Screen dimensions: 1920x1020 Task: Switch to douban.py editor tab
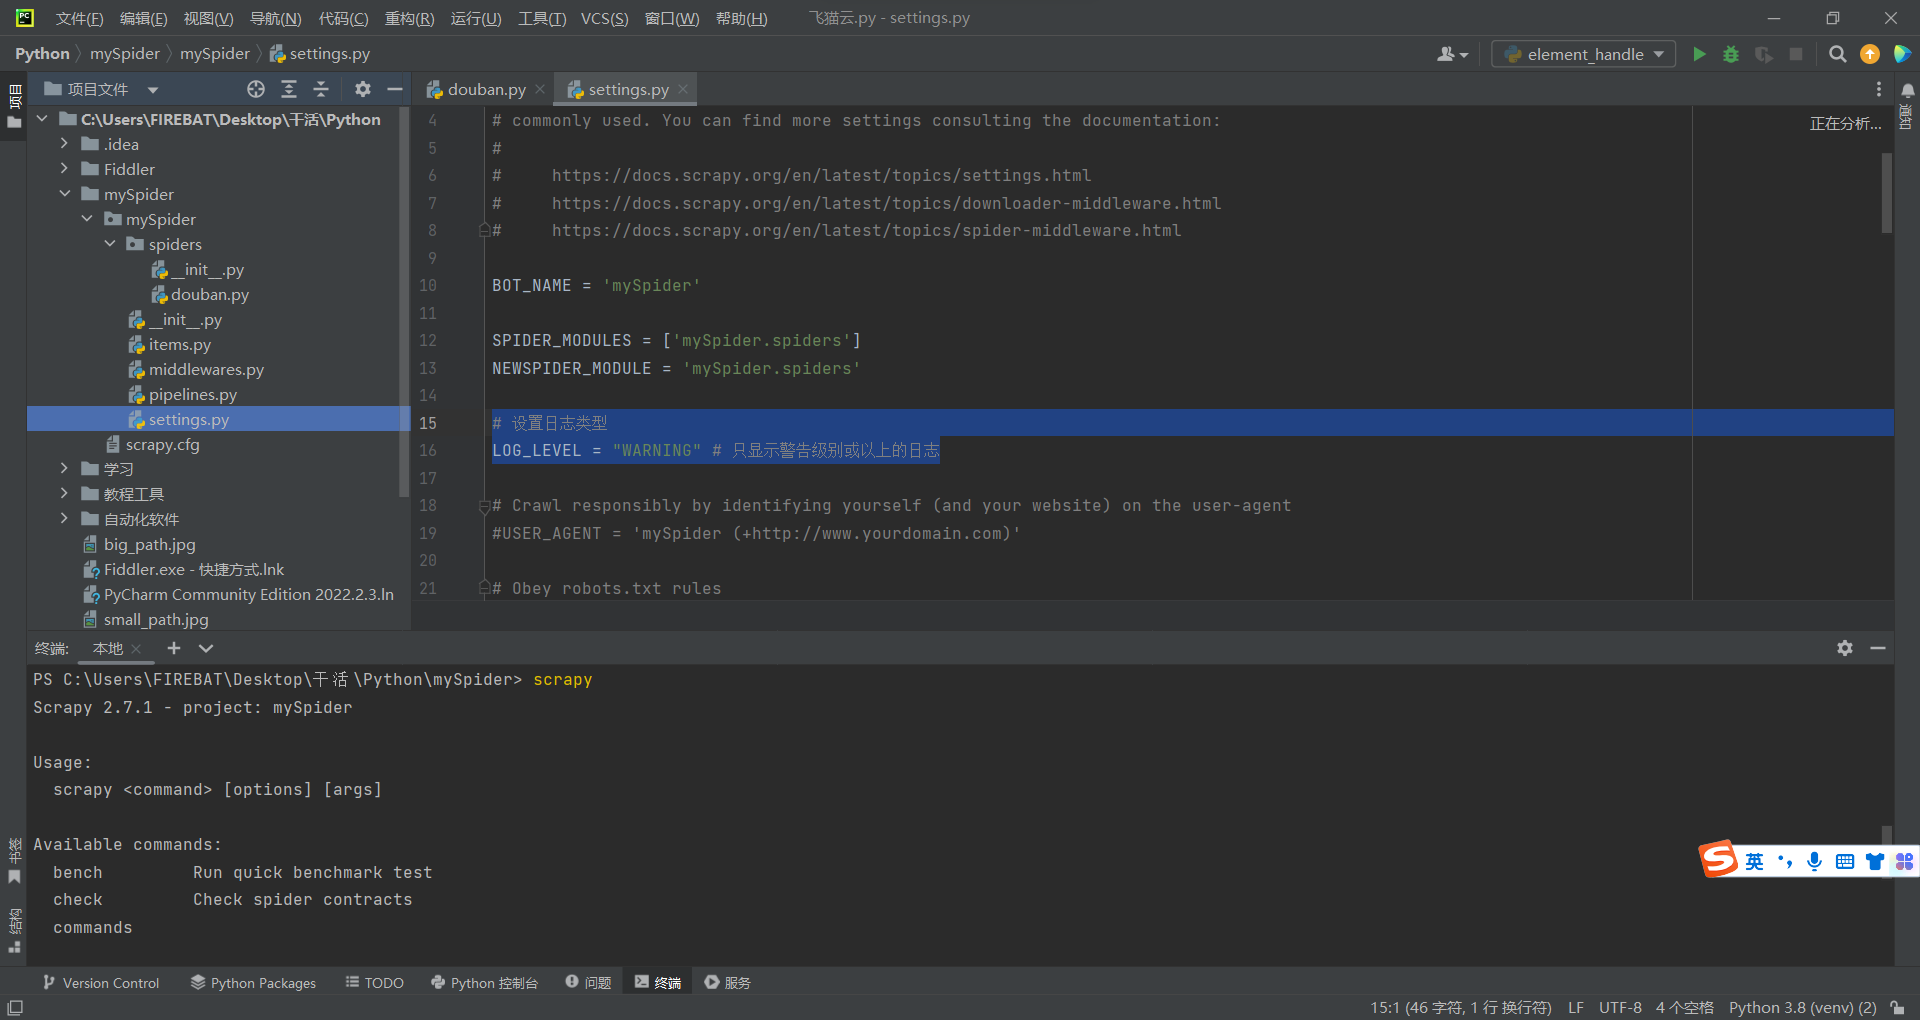coord(485,89)
